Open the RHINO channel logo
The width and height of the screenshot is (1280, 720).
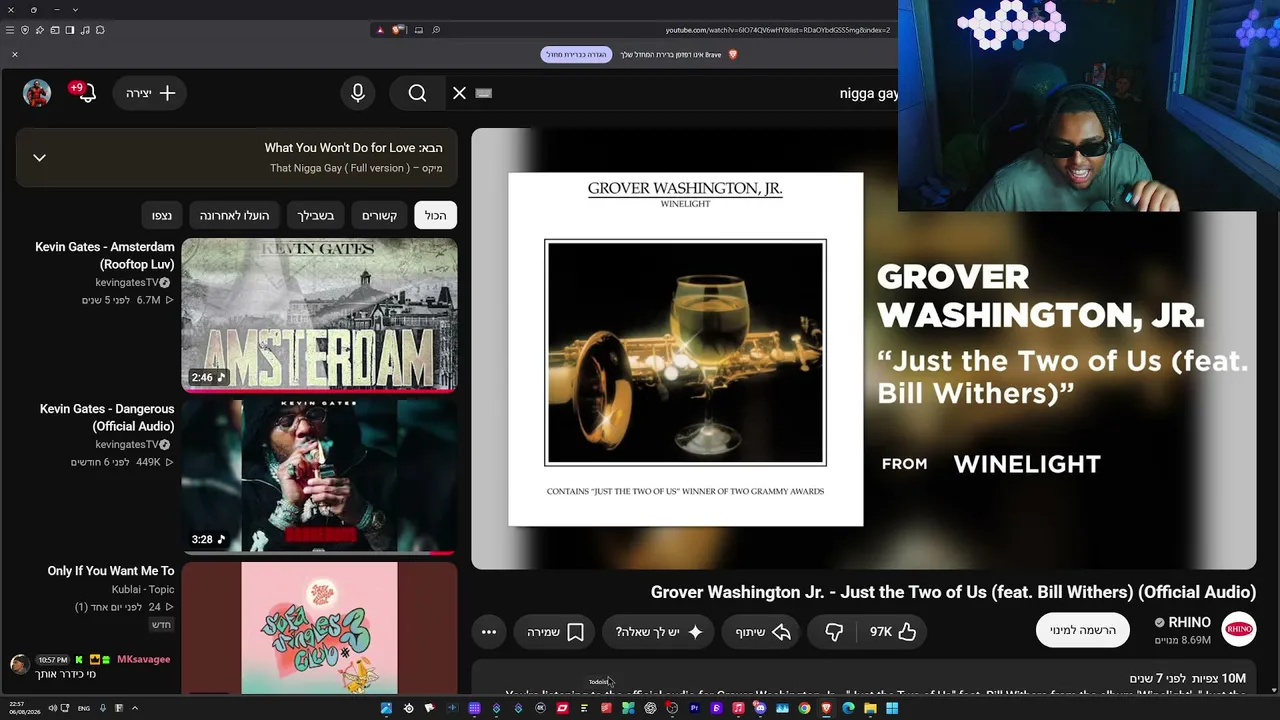pyautogui.click(x=1239, y=629)
